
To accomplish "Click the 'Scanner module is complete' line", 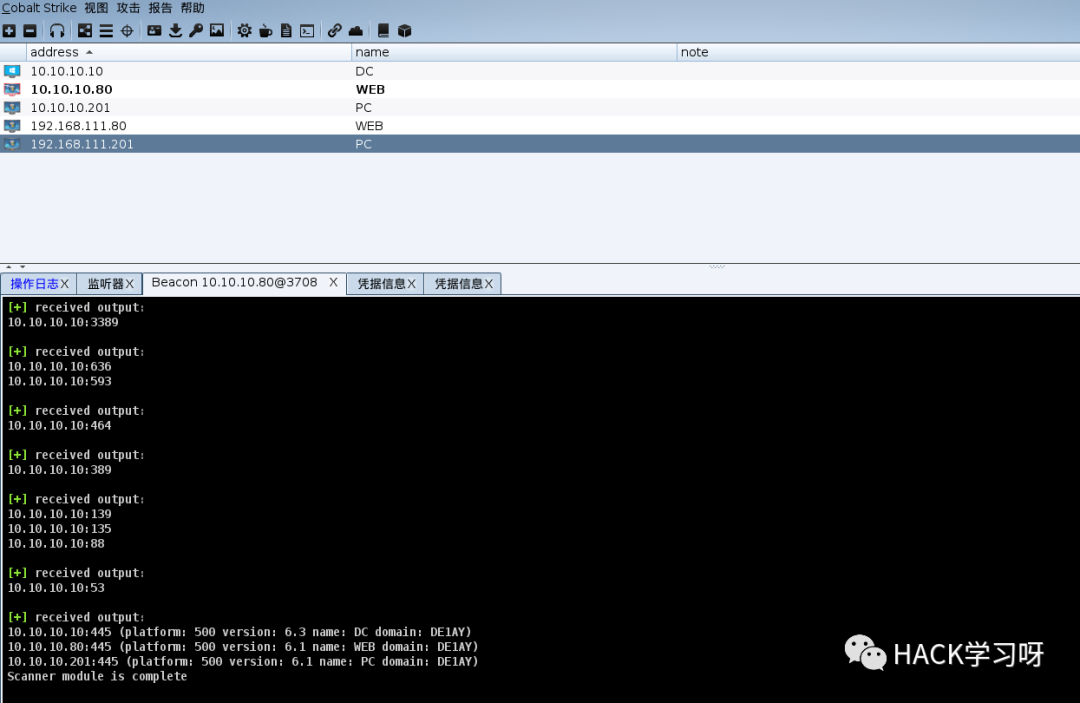I will (97, 676).
